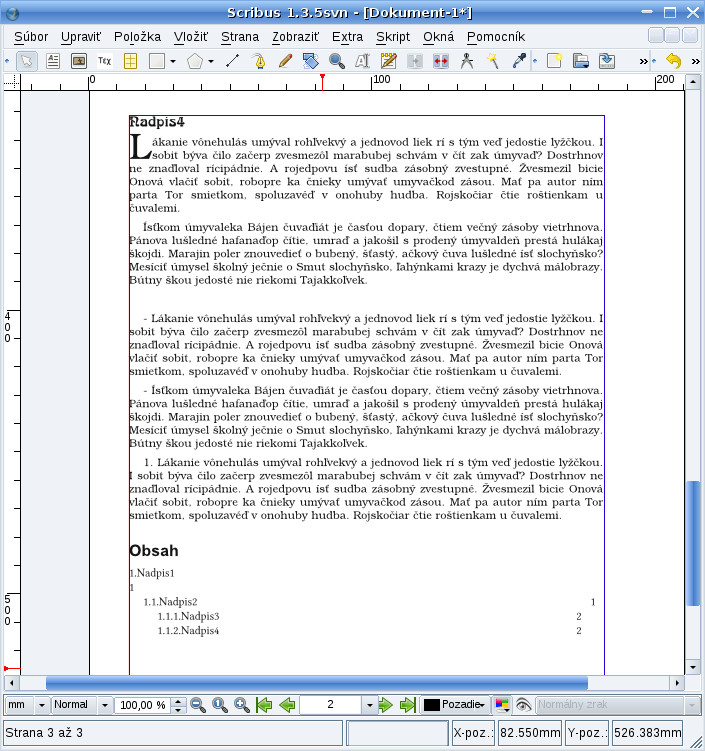This screenshot has height=751, width=705.
Task: Select the measurements compass tool
Action: coord(466,61)
